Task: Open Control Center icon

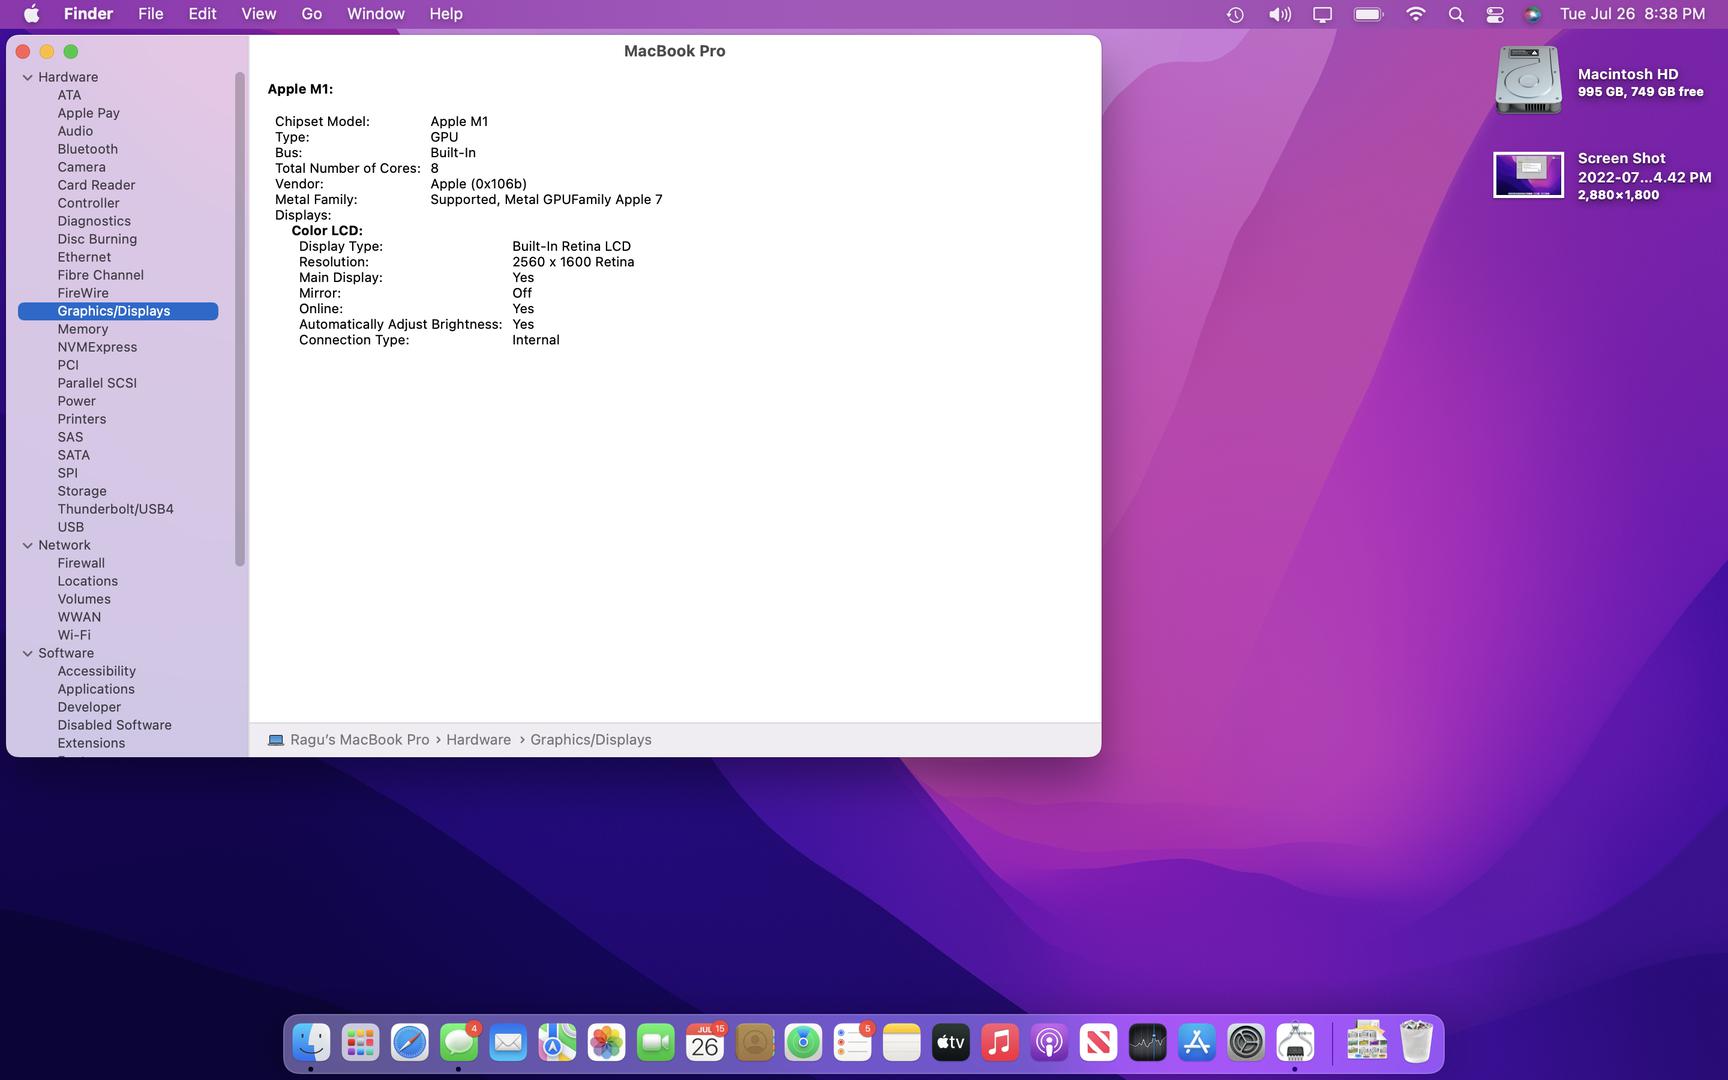Action: pos(1495,14)
